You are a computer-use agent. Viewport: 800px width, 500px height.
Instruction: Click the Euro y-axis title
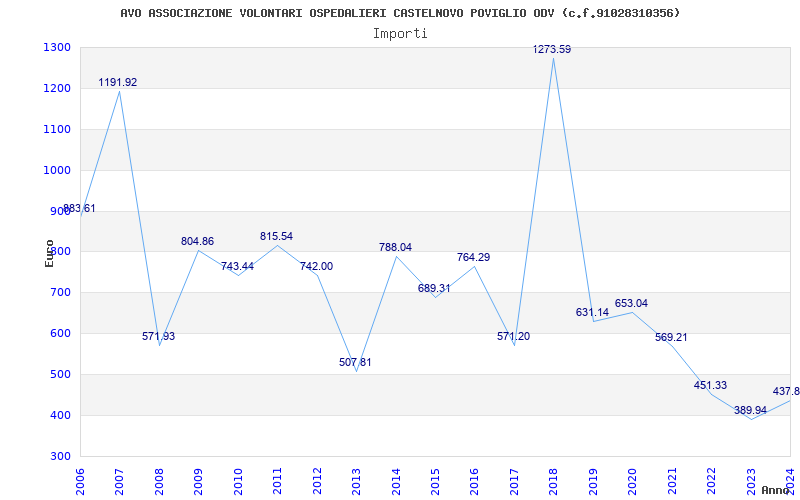click(49, 252)
